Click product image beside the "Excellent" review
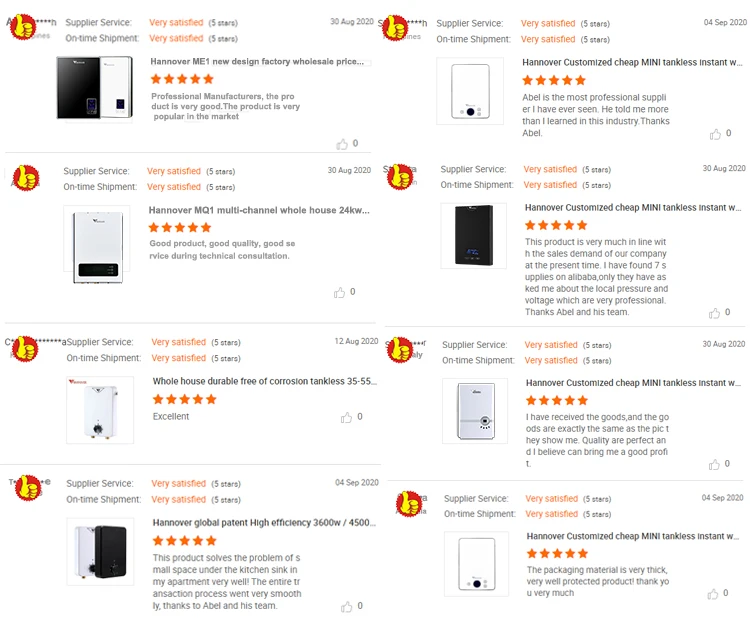The image size is (750, 627). [x=99, y=410]
